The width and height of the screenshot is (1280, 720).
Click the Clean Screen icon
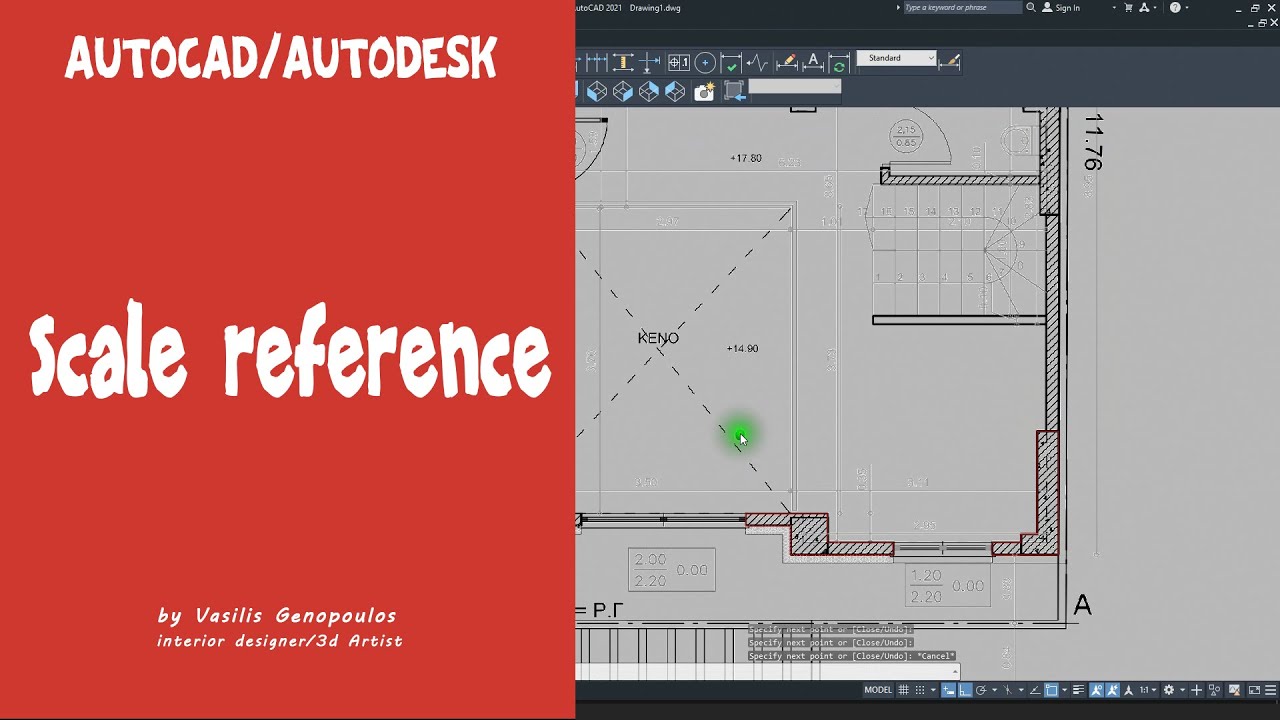tap(1254, 690)
